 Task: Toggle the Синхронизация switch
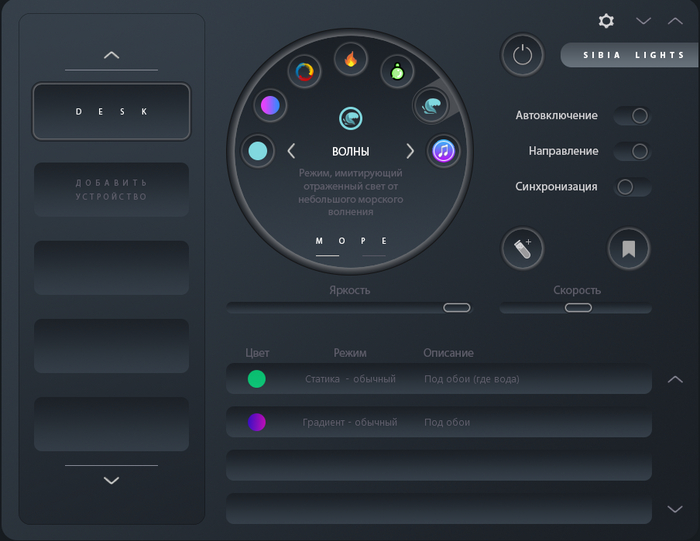(x=632, y=187)
